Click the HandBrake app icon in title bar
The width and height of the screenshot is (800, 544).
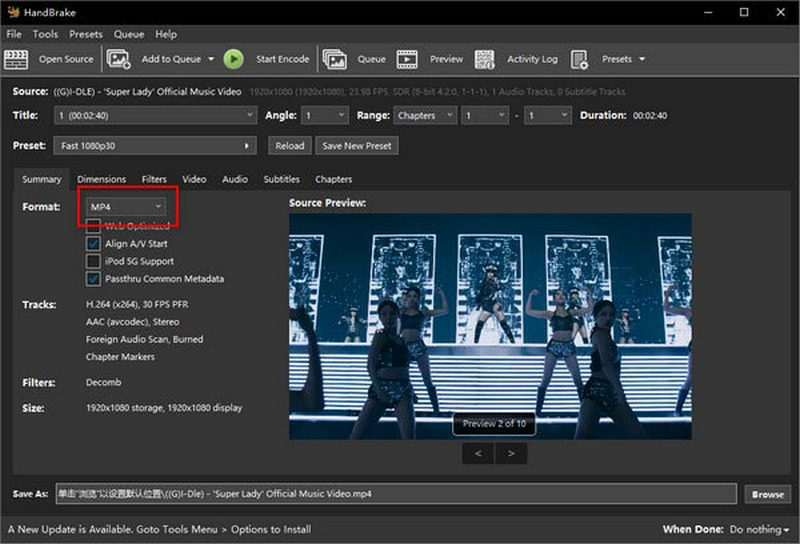coord(13,12)
